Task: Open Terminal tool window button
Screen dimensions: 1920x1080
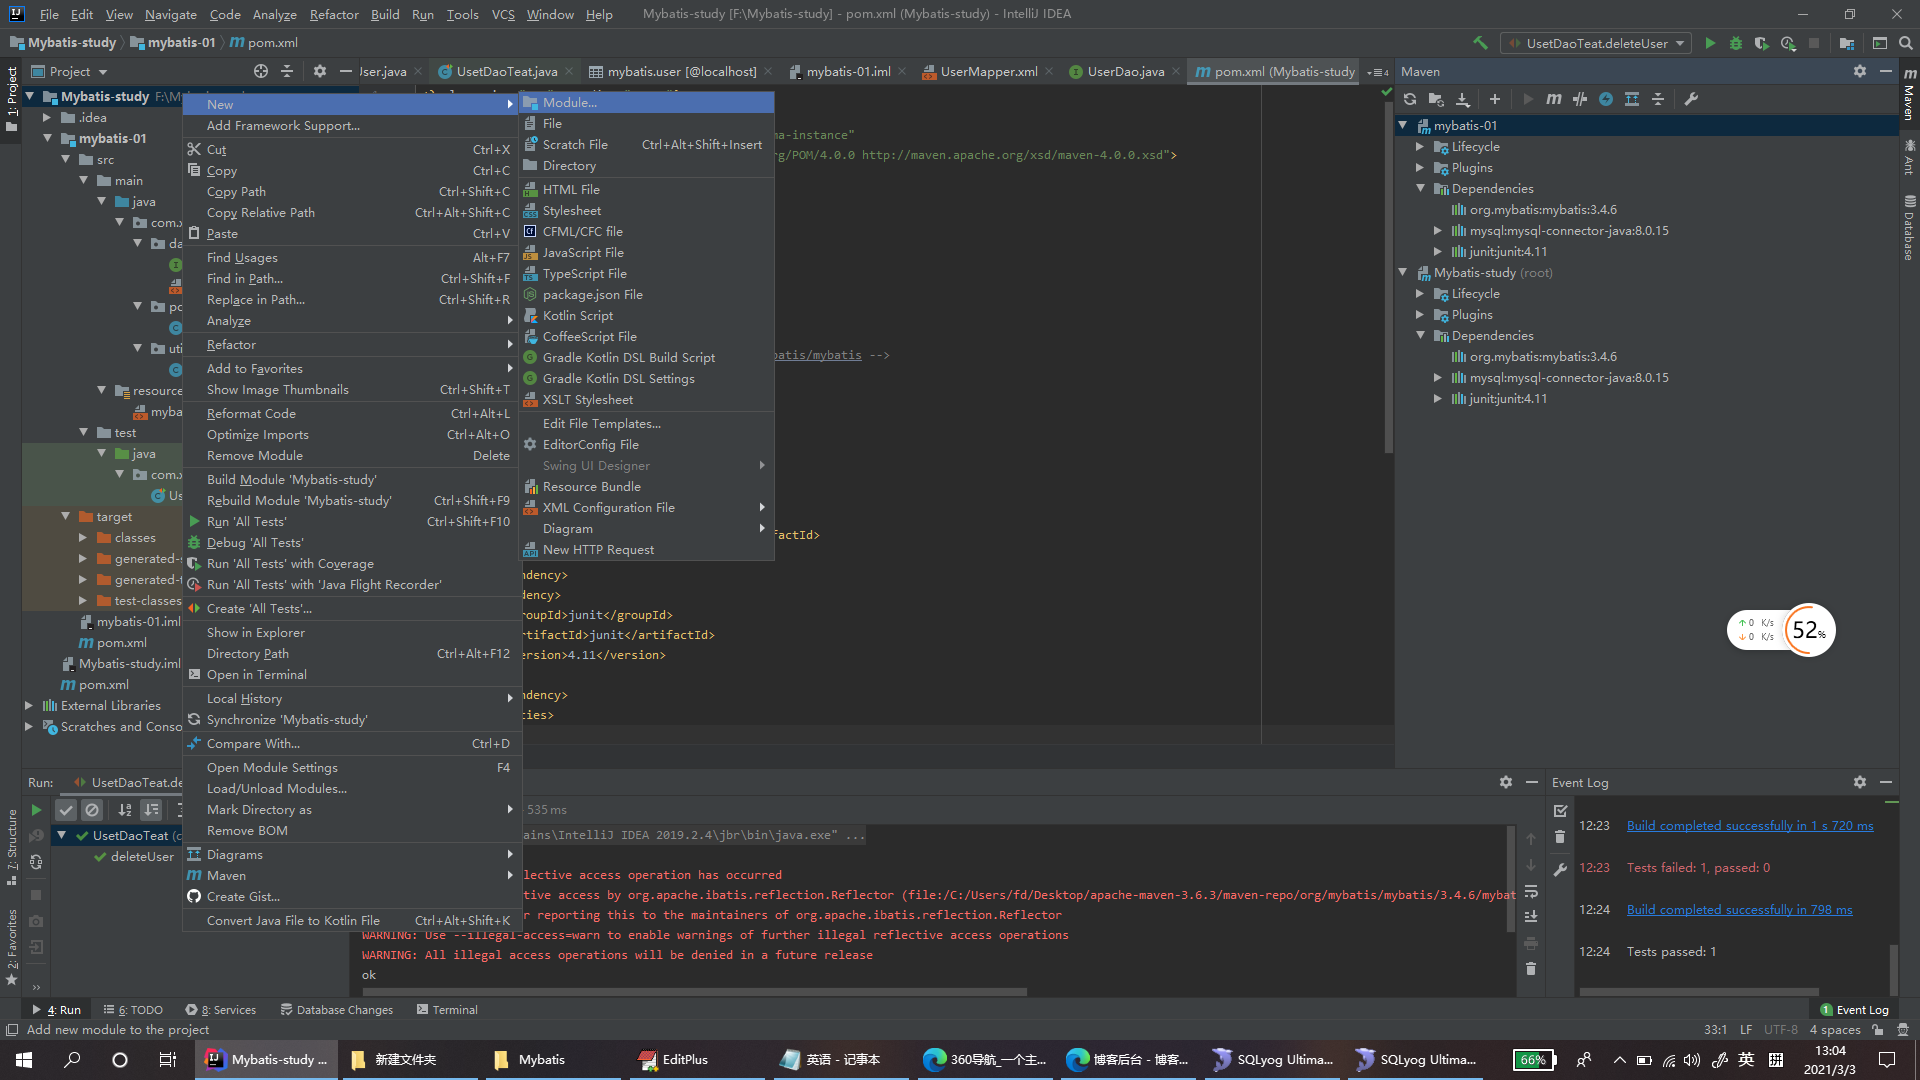Action: 447,1010
